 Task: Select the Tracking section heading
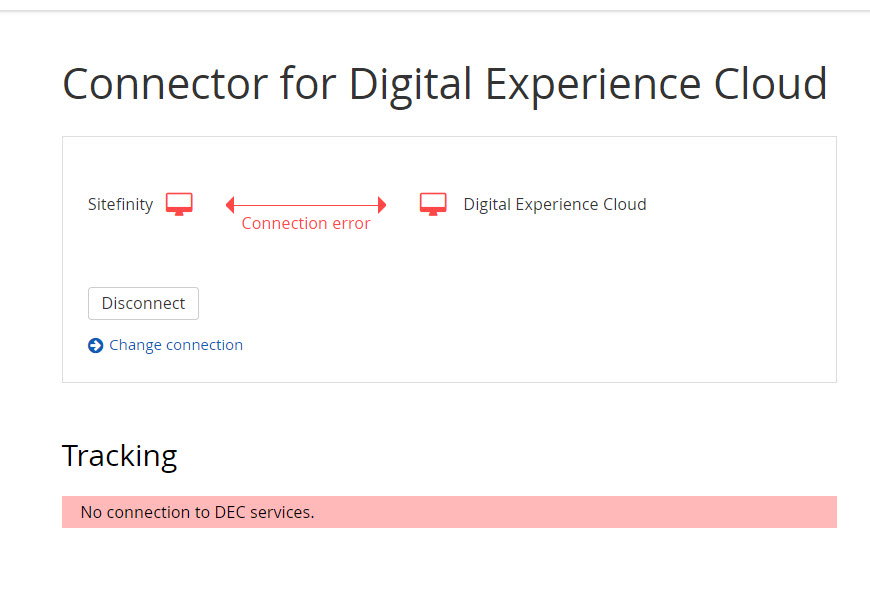pos(119,456)
